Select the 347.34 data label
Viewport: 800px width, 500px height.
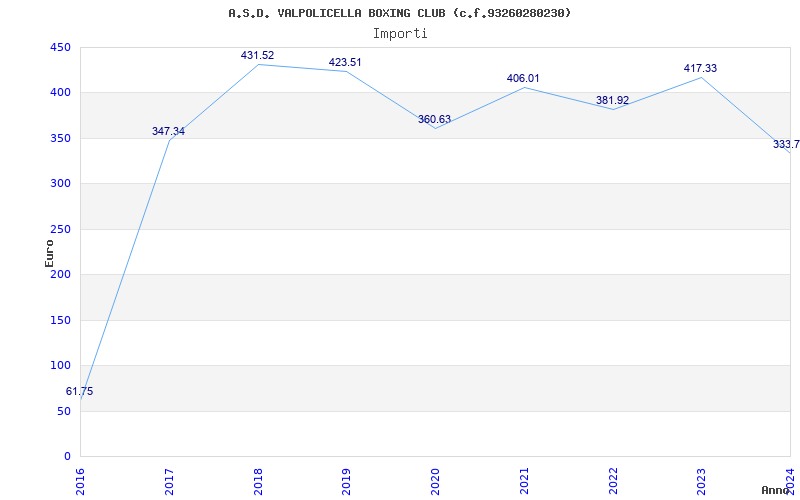[168, 131]
